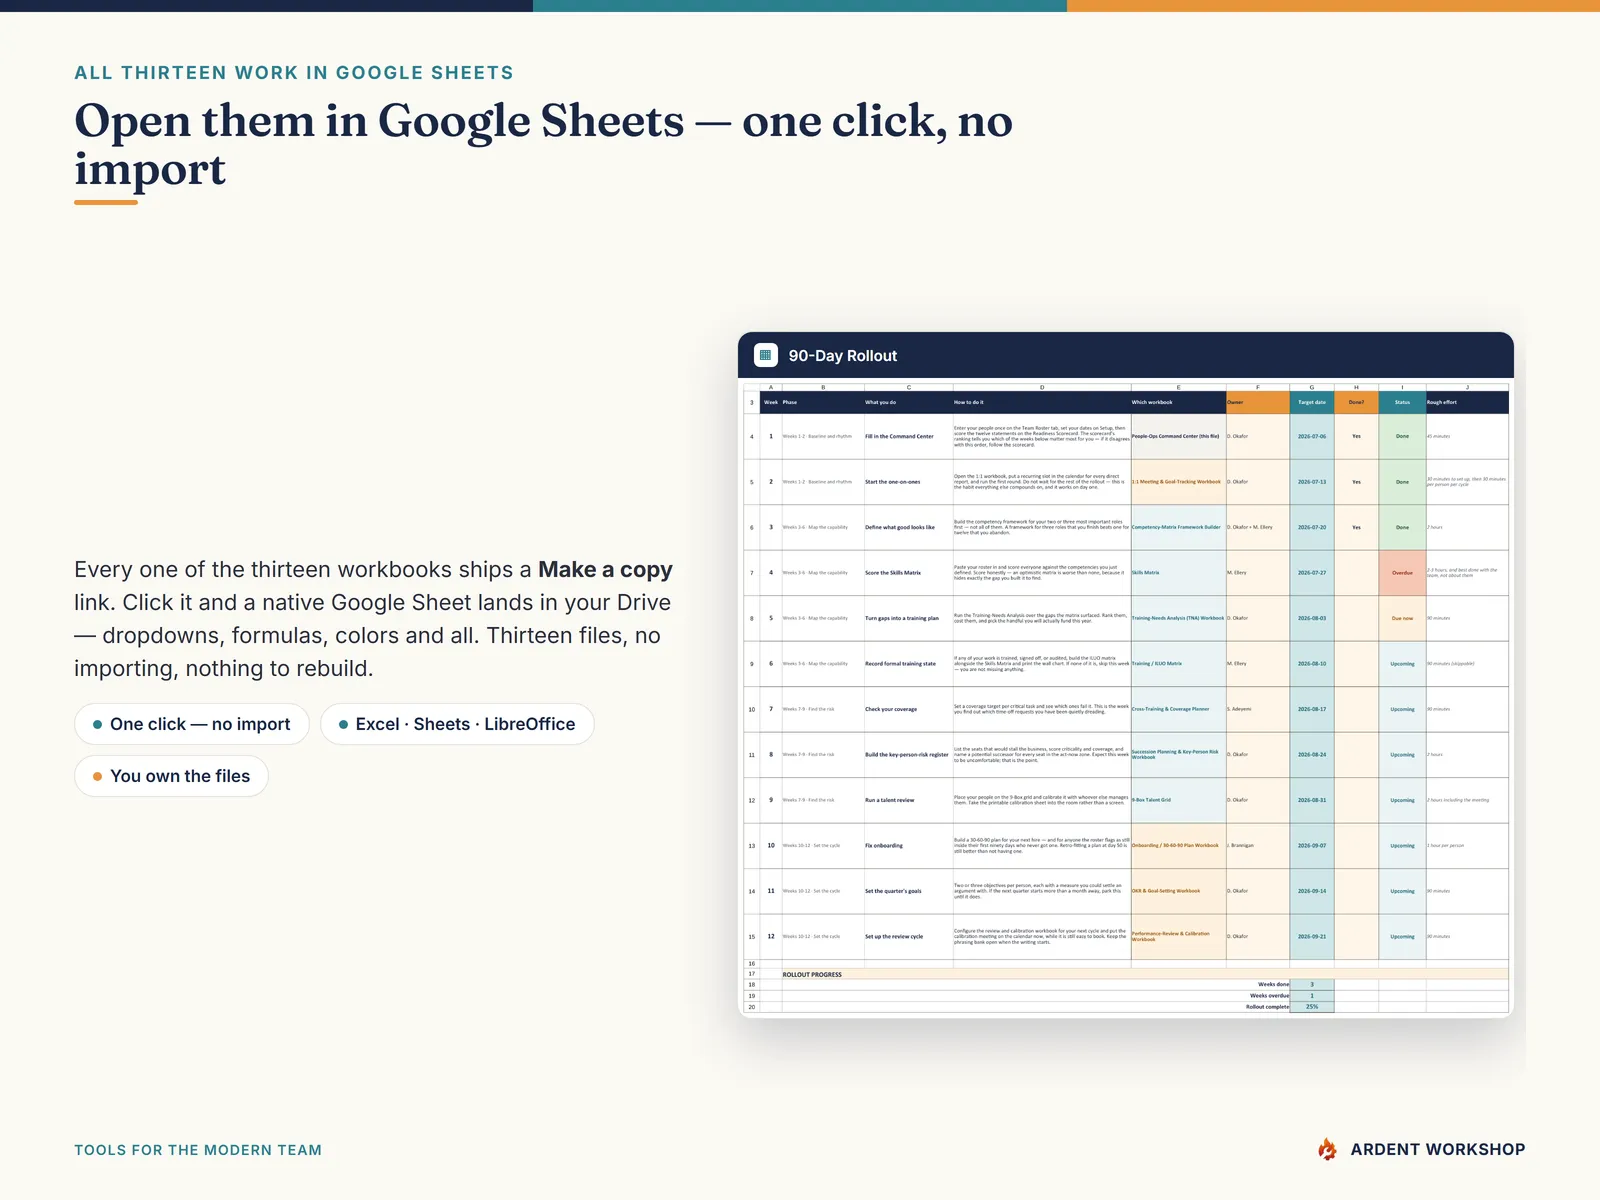This screenshot has height=1200, width=1600.
Task: Select the 'One click — no import' pill
Action: 192,724
